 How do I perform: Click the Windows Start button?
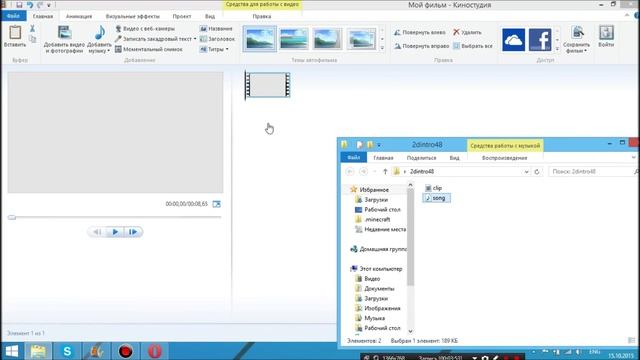pyautogui.click(x=12, y=351)
